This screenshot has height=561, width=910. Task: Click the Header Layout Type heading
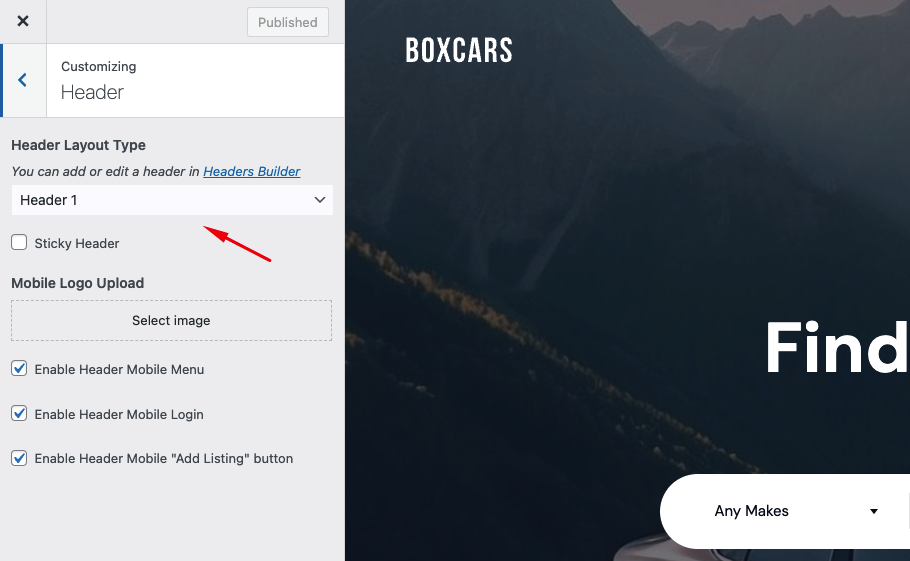[x=78, y=146]
